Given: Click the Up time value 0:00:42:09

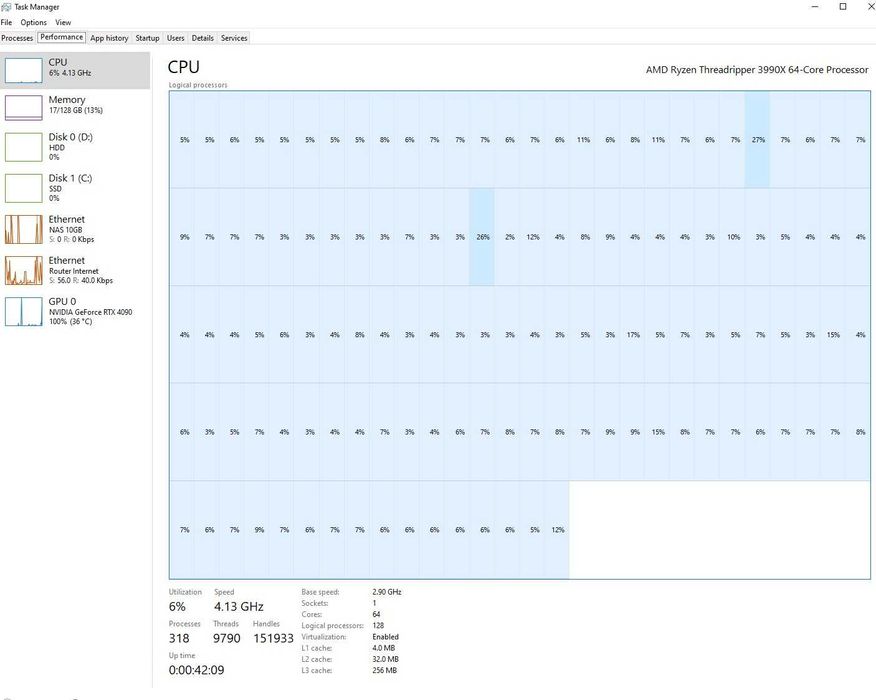Looking at the screenshot, I should [x=197, y=670].
